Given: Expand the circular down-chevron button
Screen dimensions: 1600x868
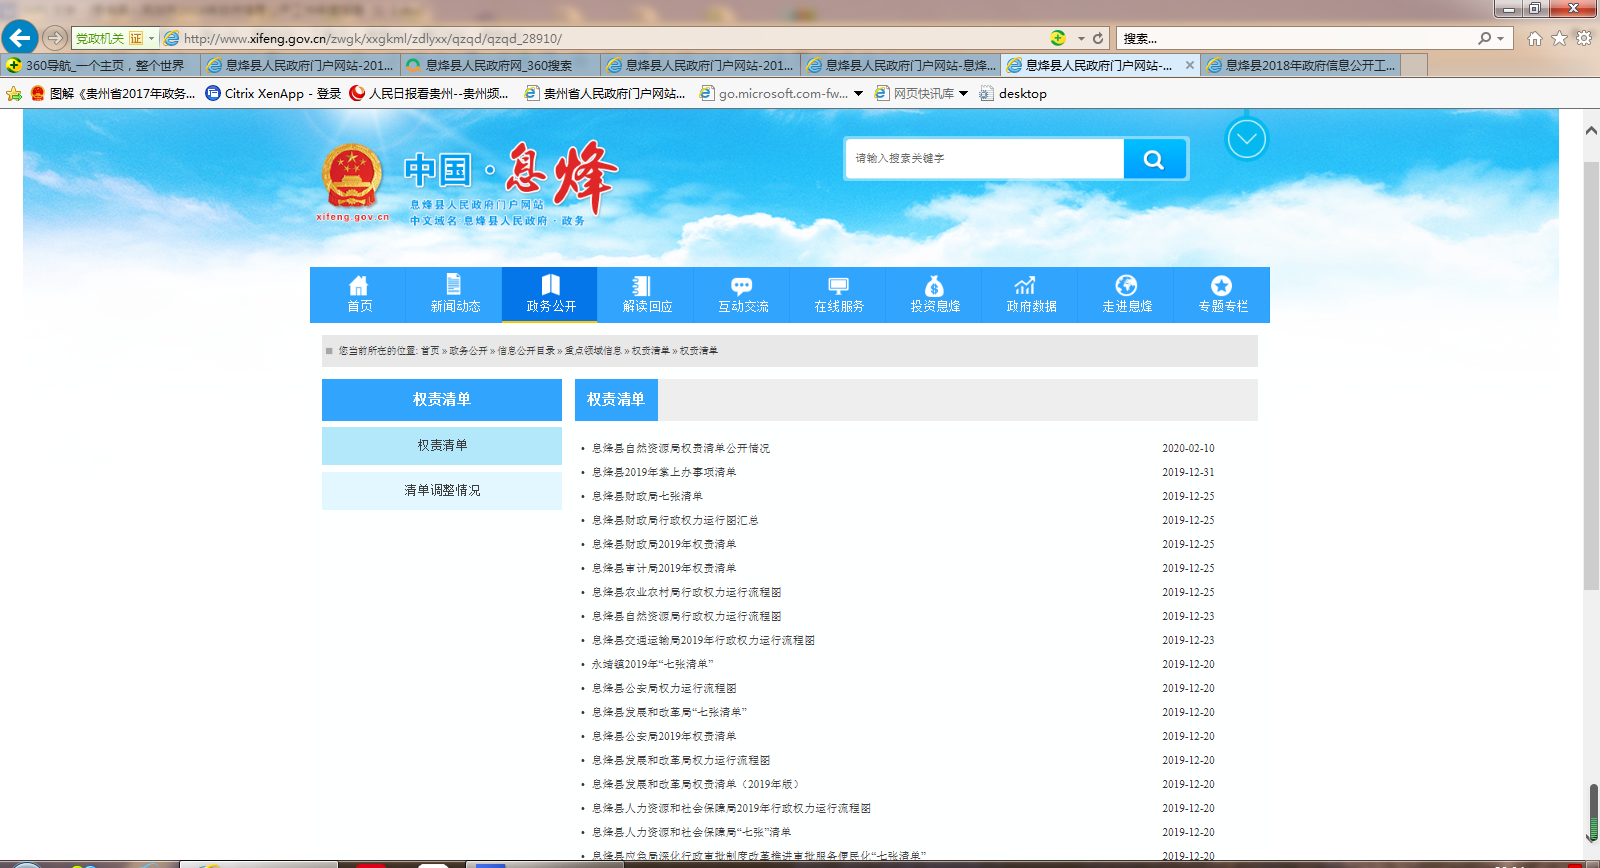Looking at the screenshot, I should pyautogui.click(x=1246, y=139).
